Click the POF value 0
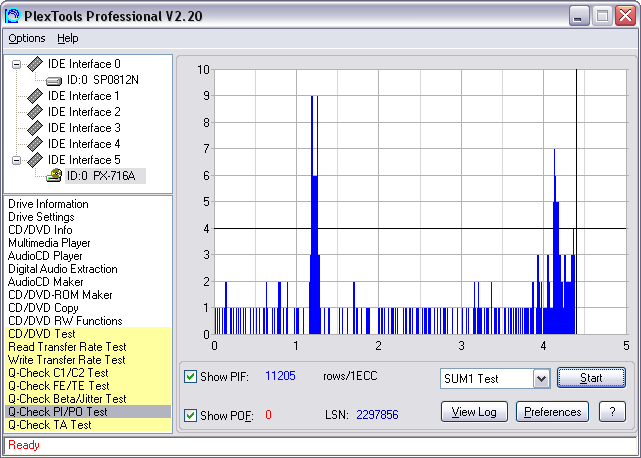 [268, 415]
